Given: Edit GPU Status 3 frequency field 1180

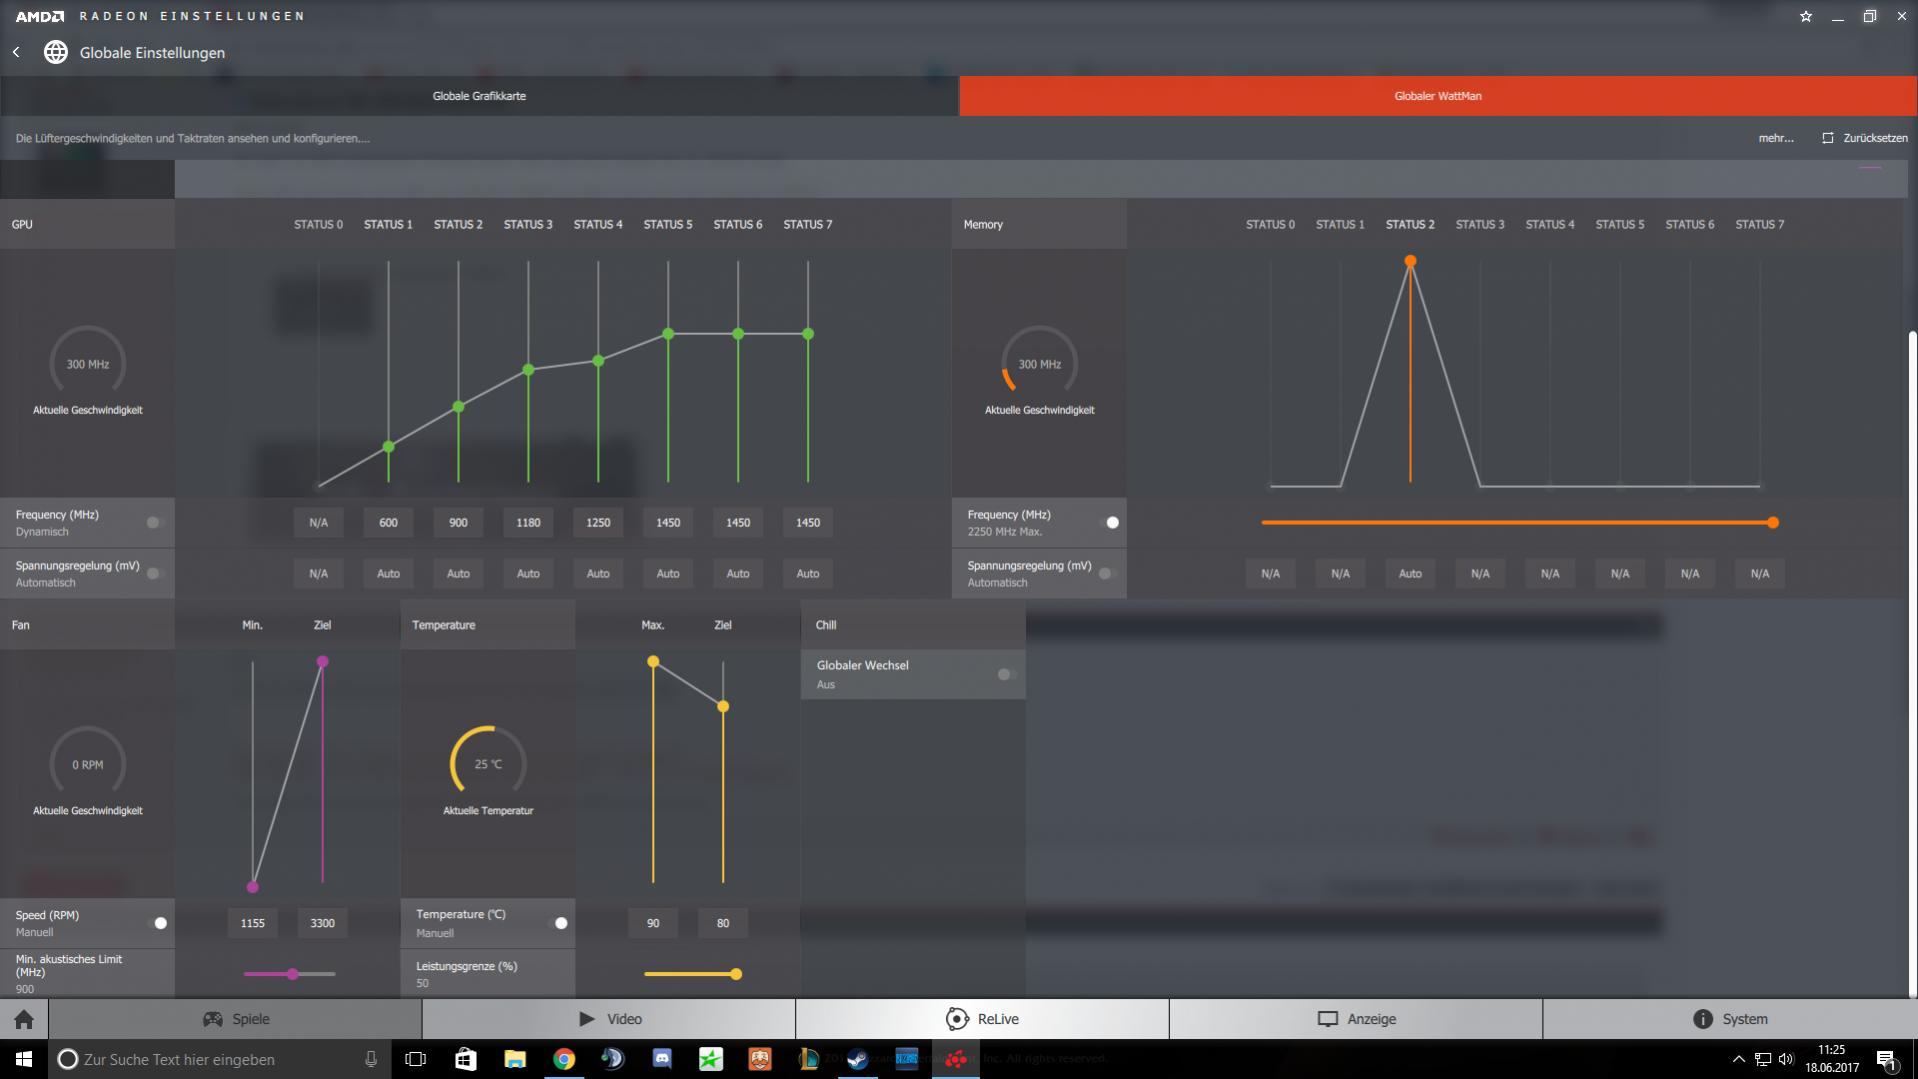Looking at the screenshot, I should click(x=528, y=522).
